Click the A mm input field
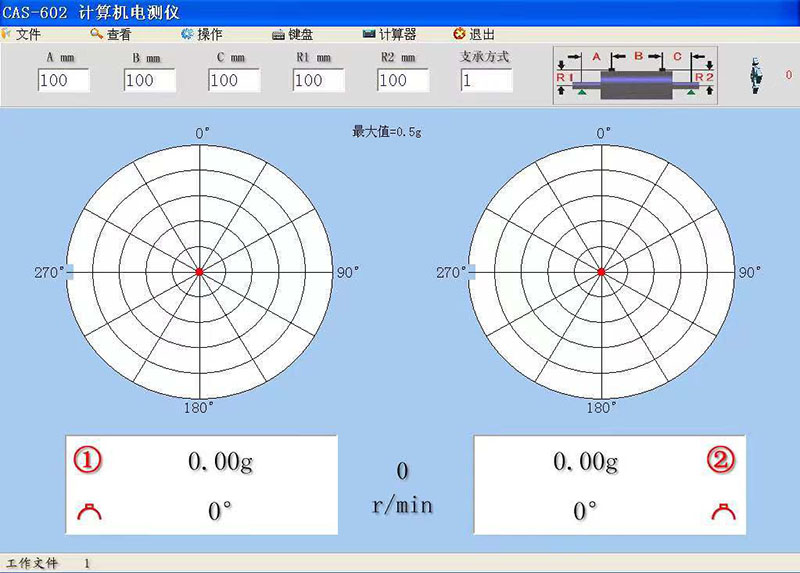 (64, 80)
